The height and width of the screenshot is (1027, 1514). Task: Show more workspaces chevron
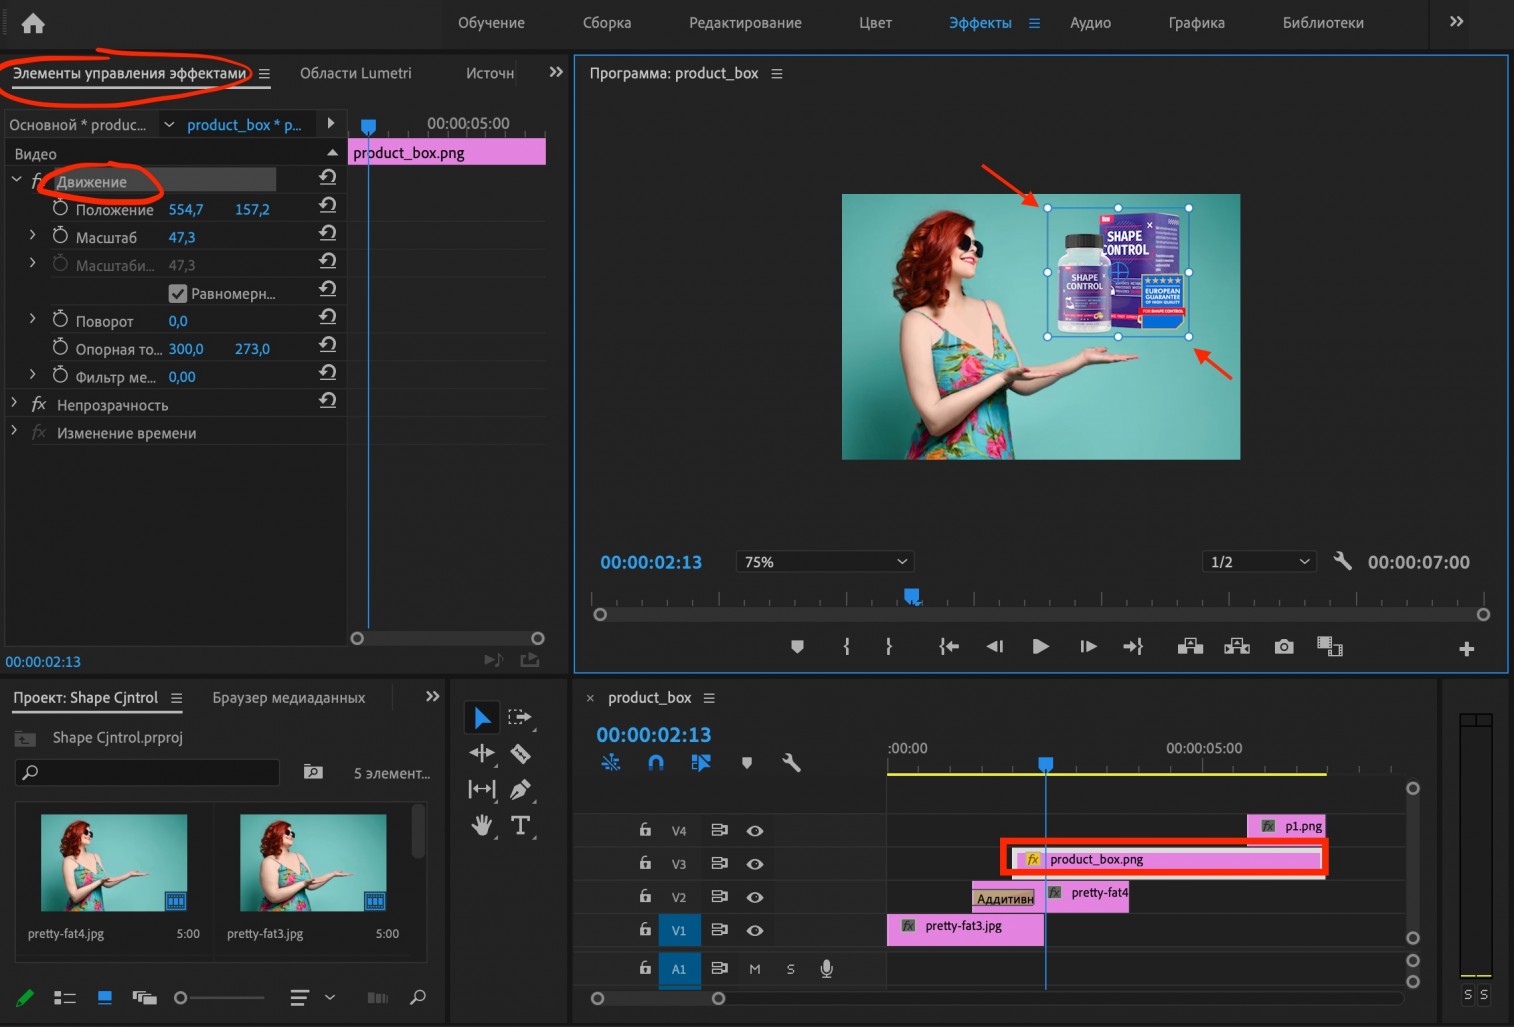click(1456, 21)
